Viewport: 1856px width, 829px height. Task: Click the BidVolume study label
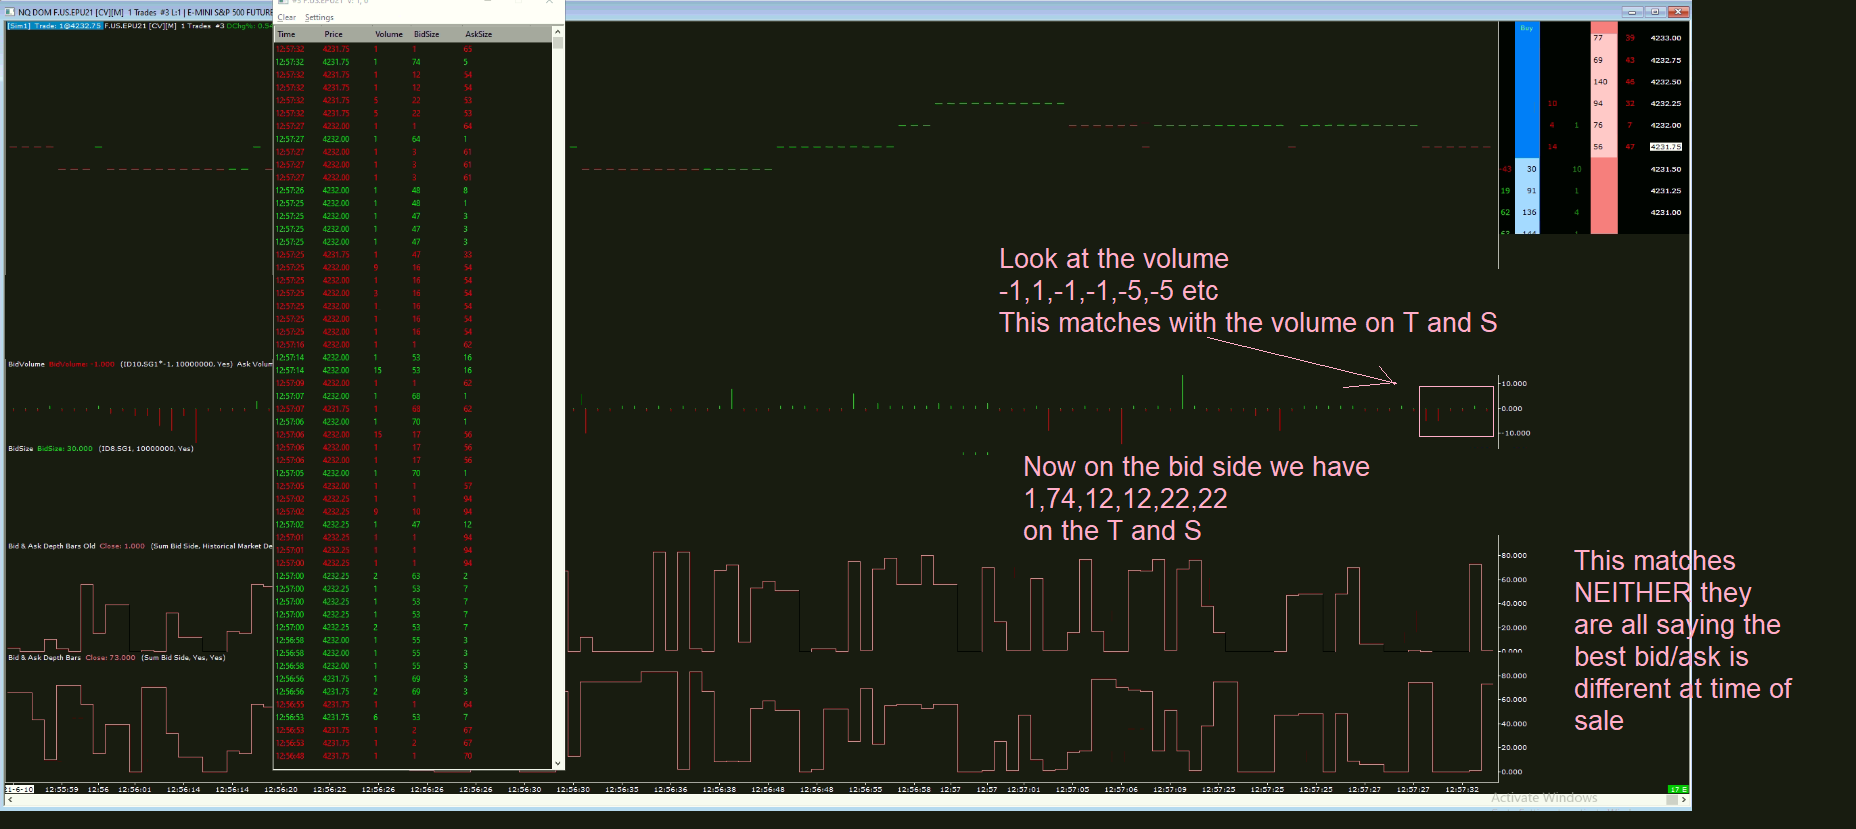click(27, 364)
